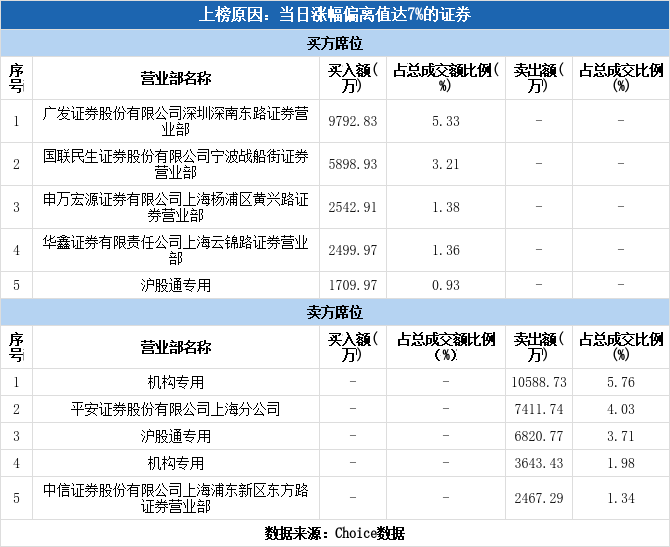Select the sell amount 10588.73
The width and height of the screenshot is (670, 547).
pyautogui.click(x=539, y=382)
